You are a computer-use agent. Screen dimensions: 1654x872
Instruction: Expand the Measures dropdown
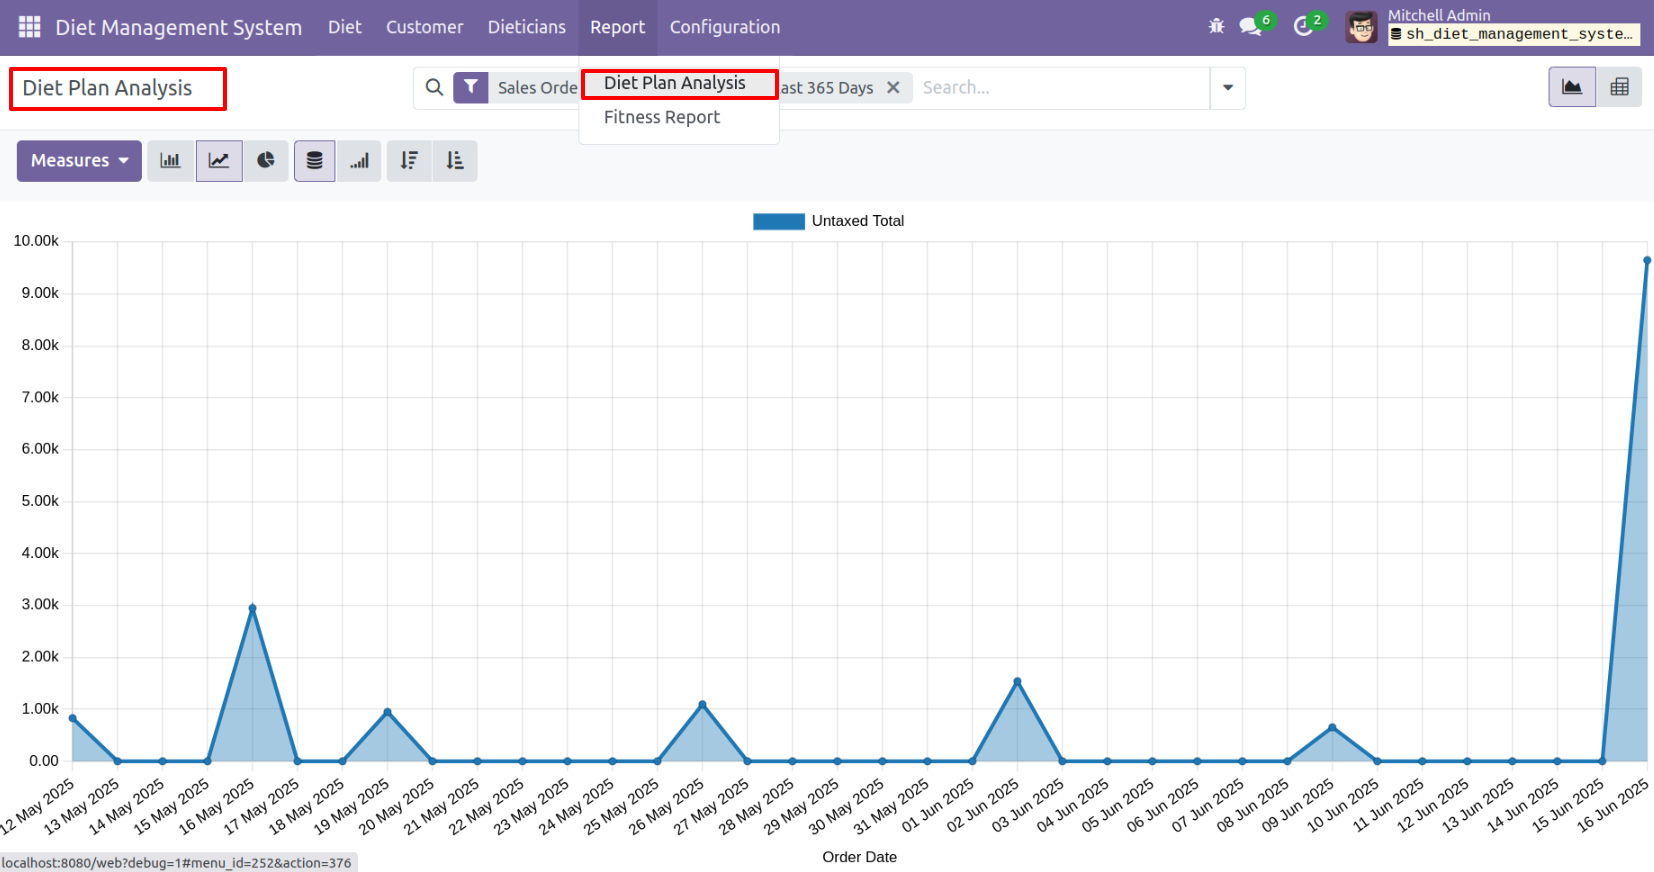pos(79,161)
